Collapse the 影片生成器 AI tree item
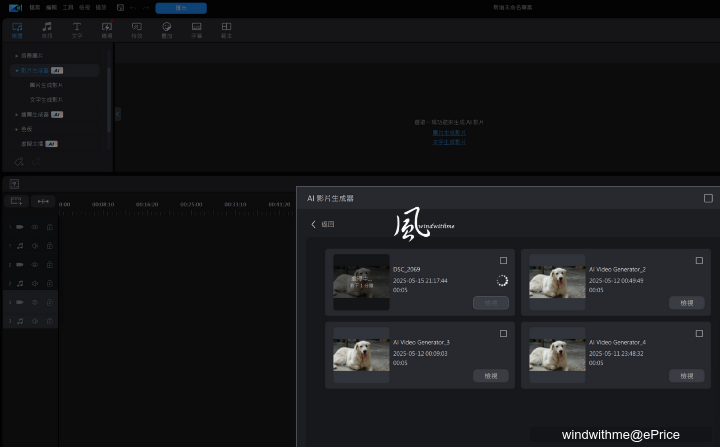Image resolution: width=720 pixels, height=447 pixels. pos(15,71)
